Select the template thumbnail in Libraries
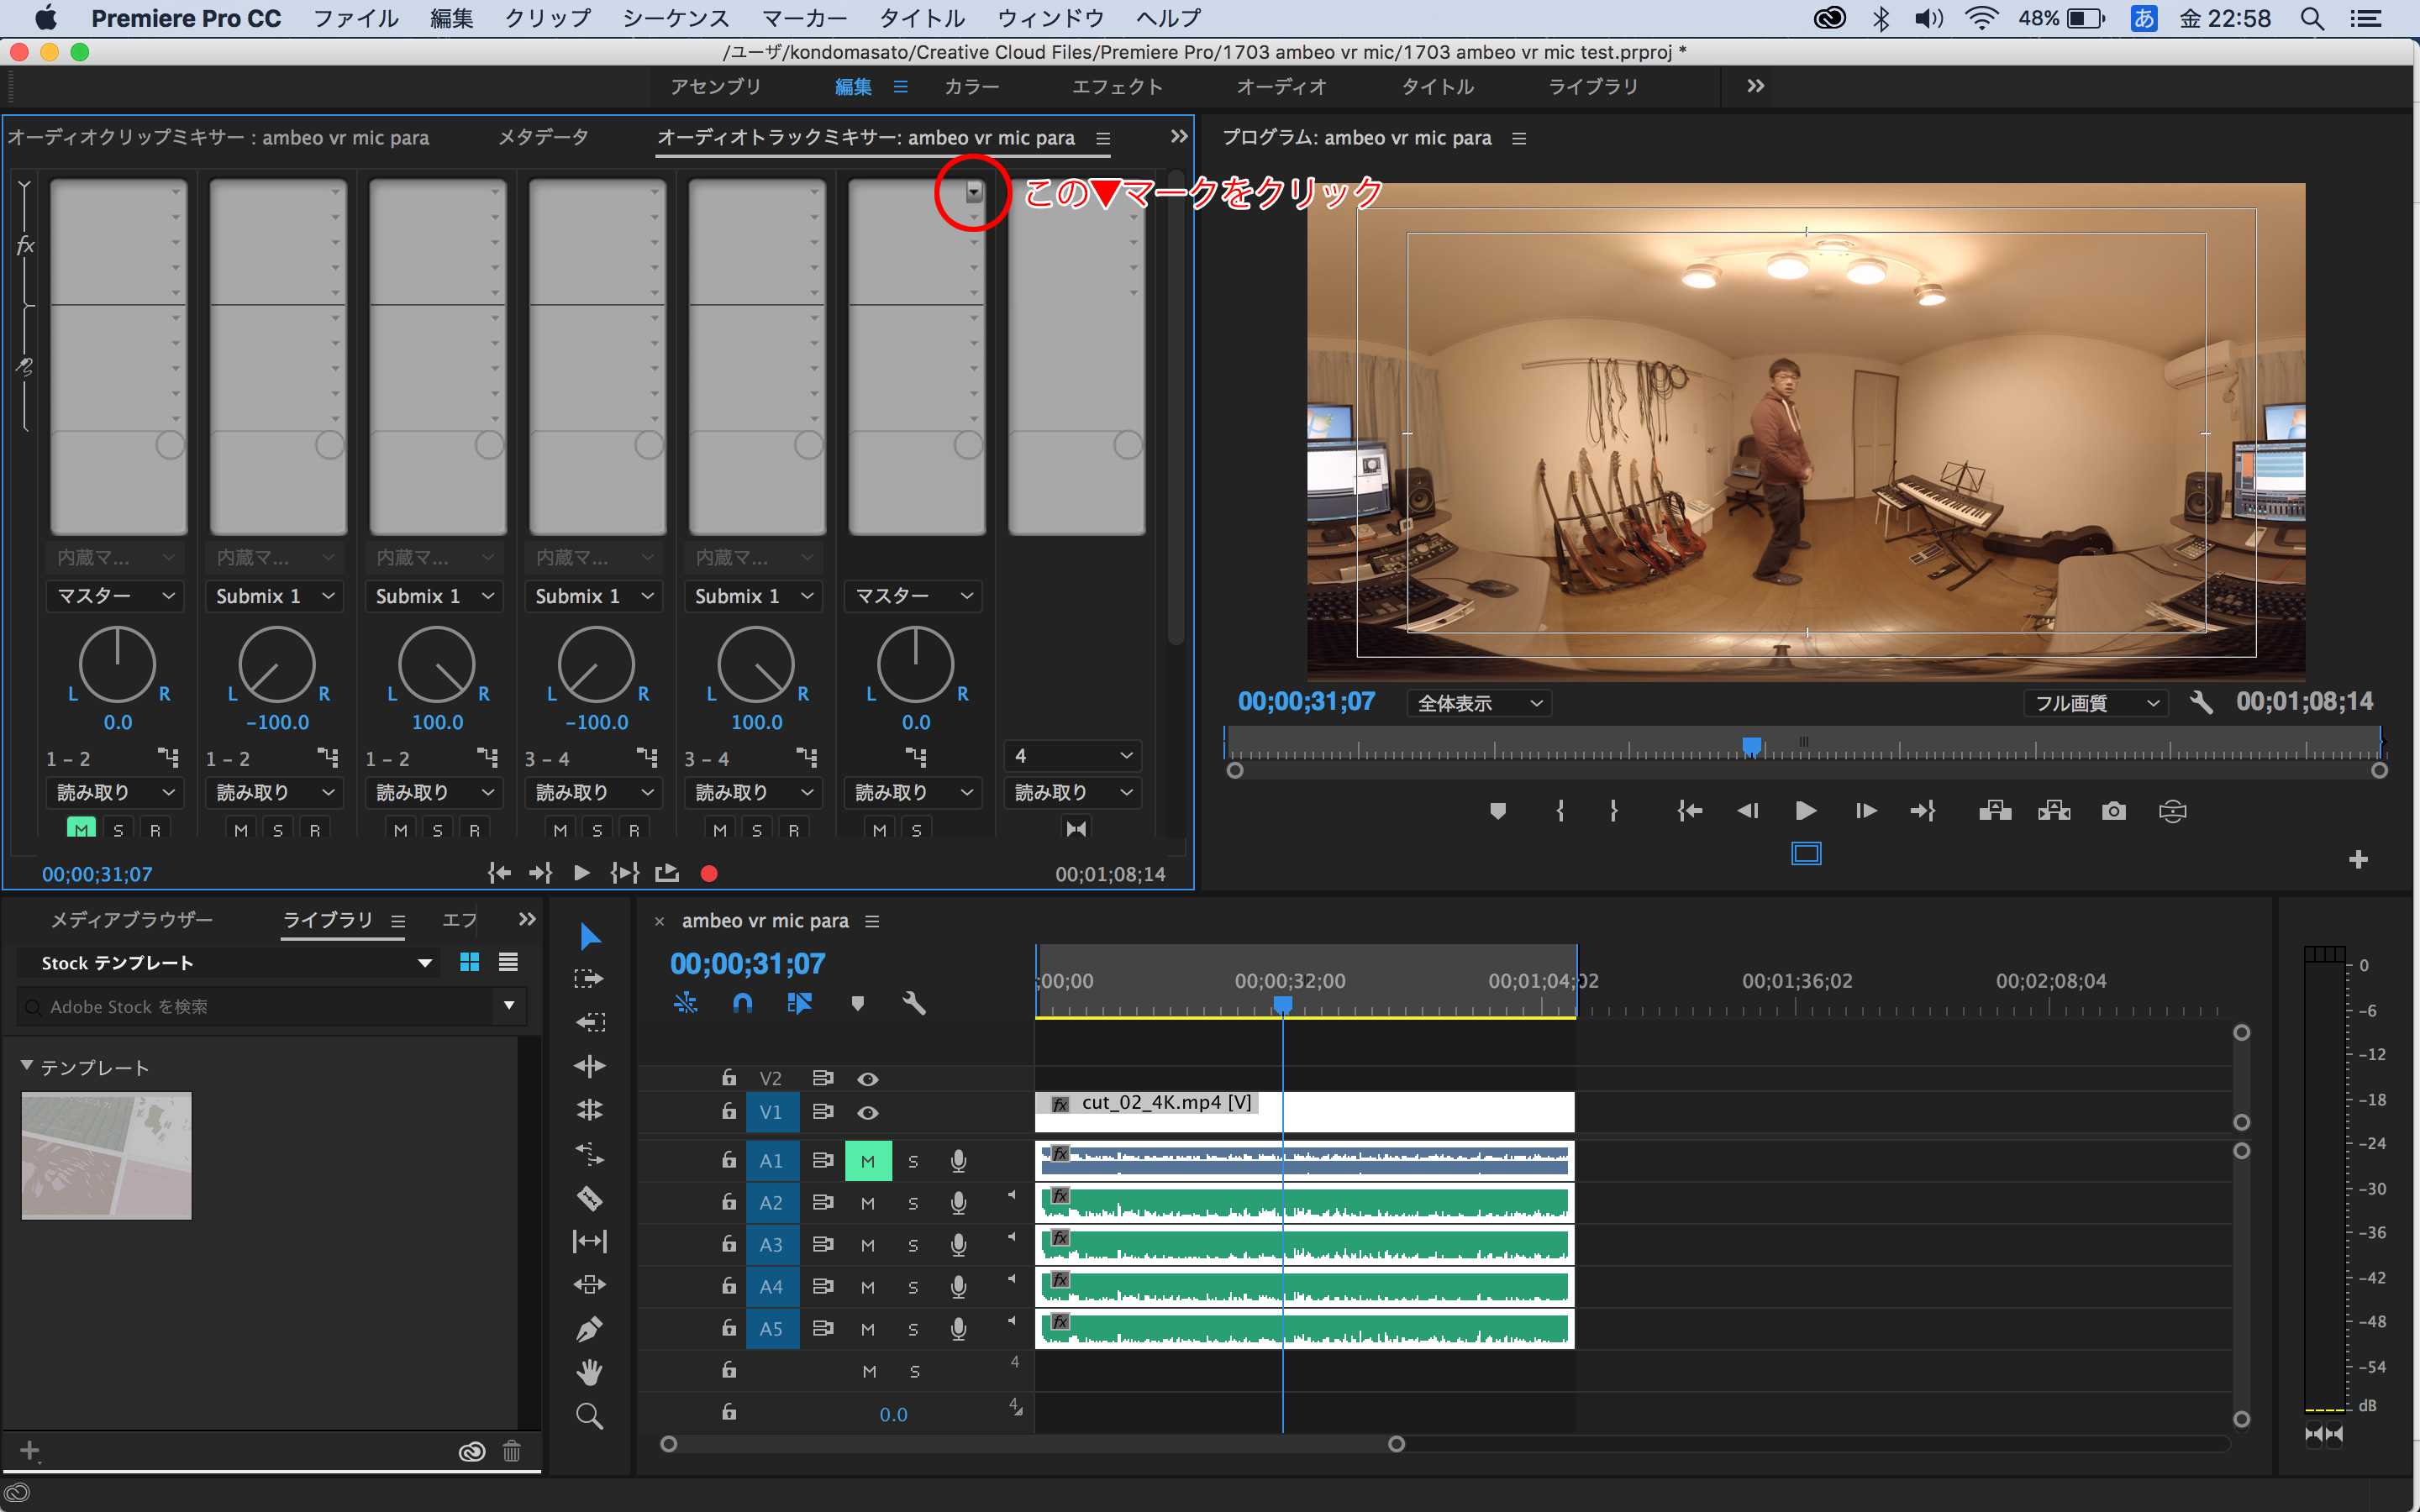 [106, 1156]
